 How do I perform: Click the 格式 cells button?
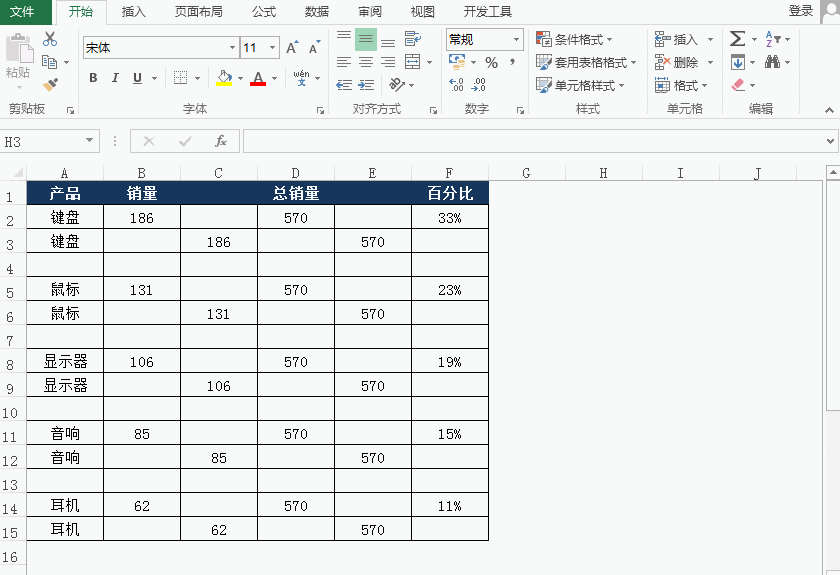681,85
